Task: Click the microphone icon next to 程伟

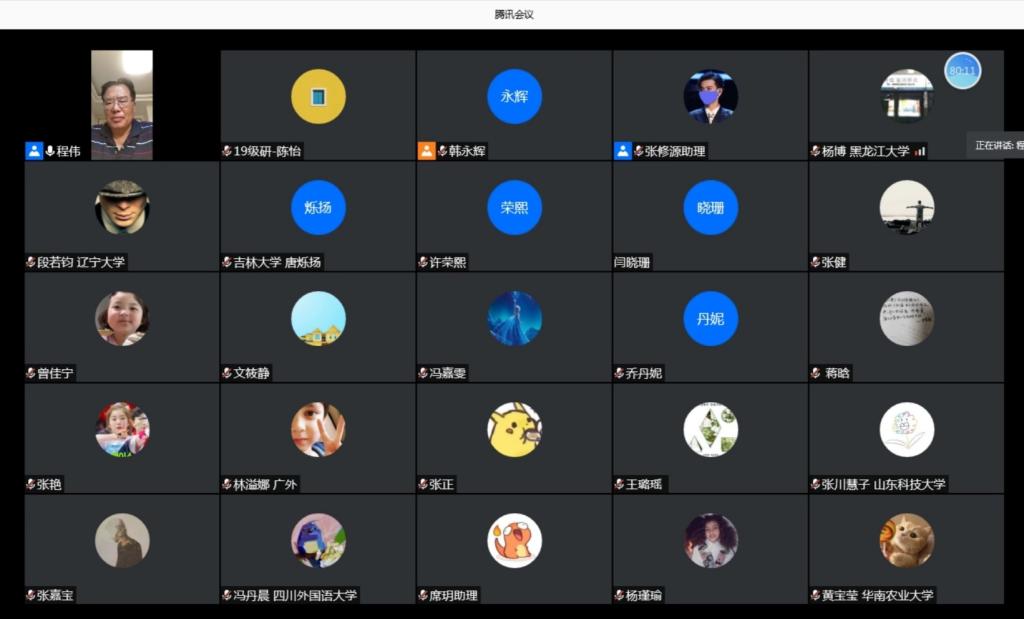Action: pyautogui.click(x=50, y=151)
